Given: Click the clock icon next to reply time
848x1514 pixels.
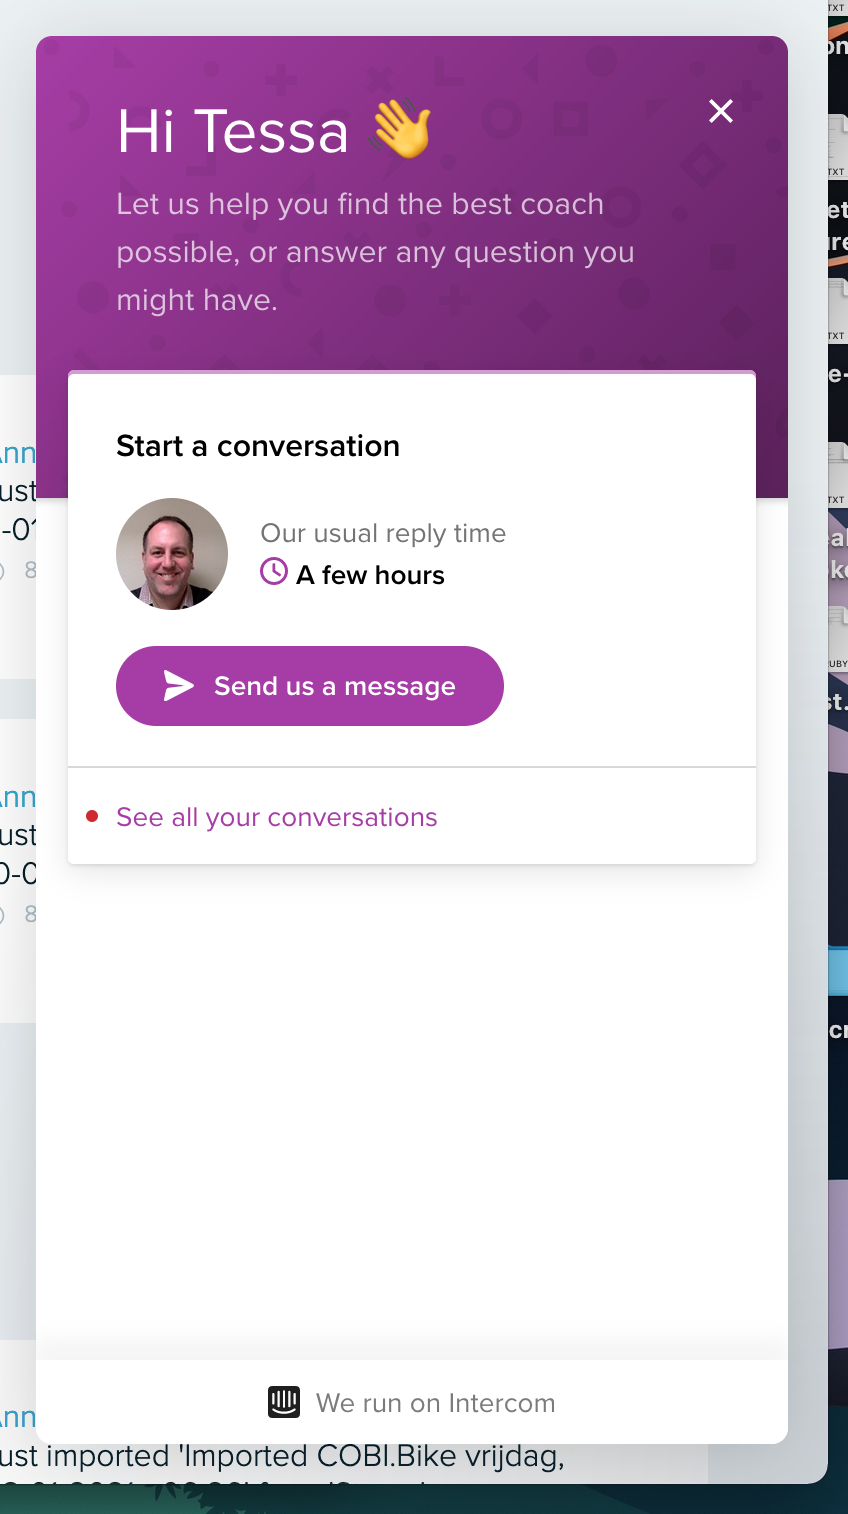Looking at the screenshot, I should pyautogui.click(x=272, y=572).
